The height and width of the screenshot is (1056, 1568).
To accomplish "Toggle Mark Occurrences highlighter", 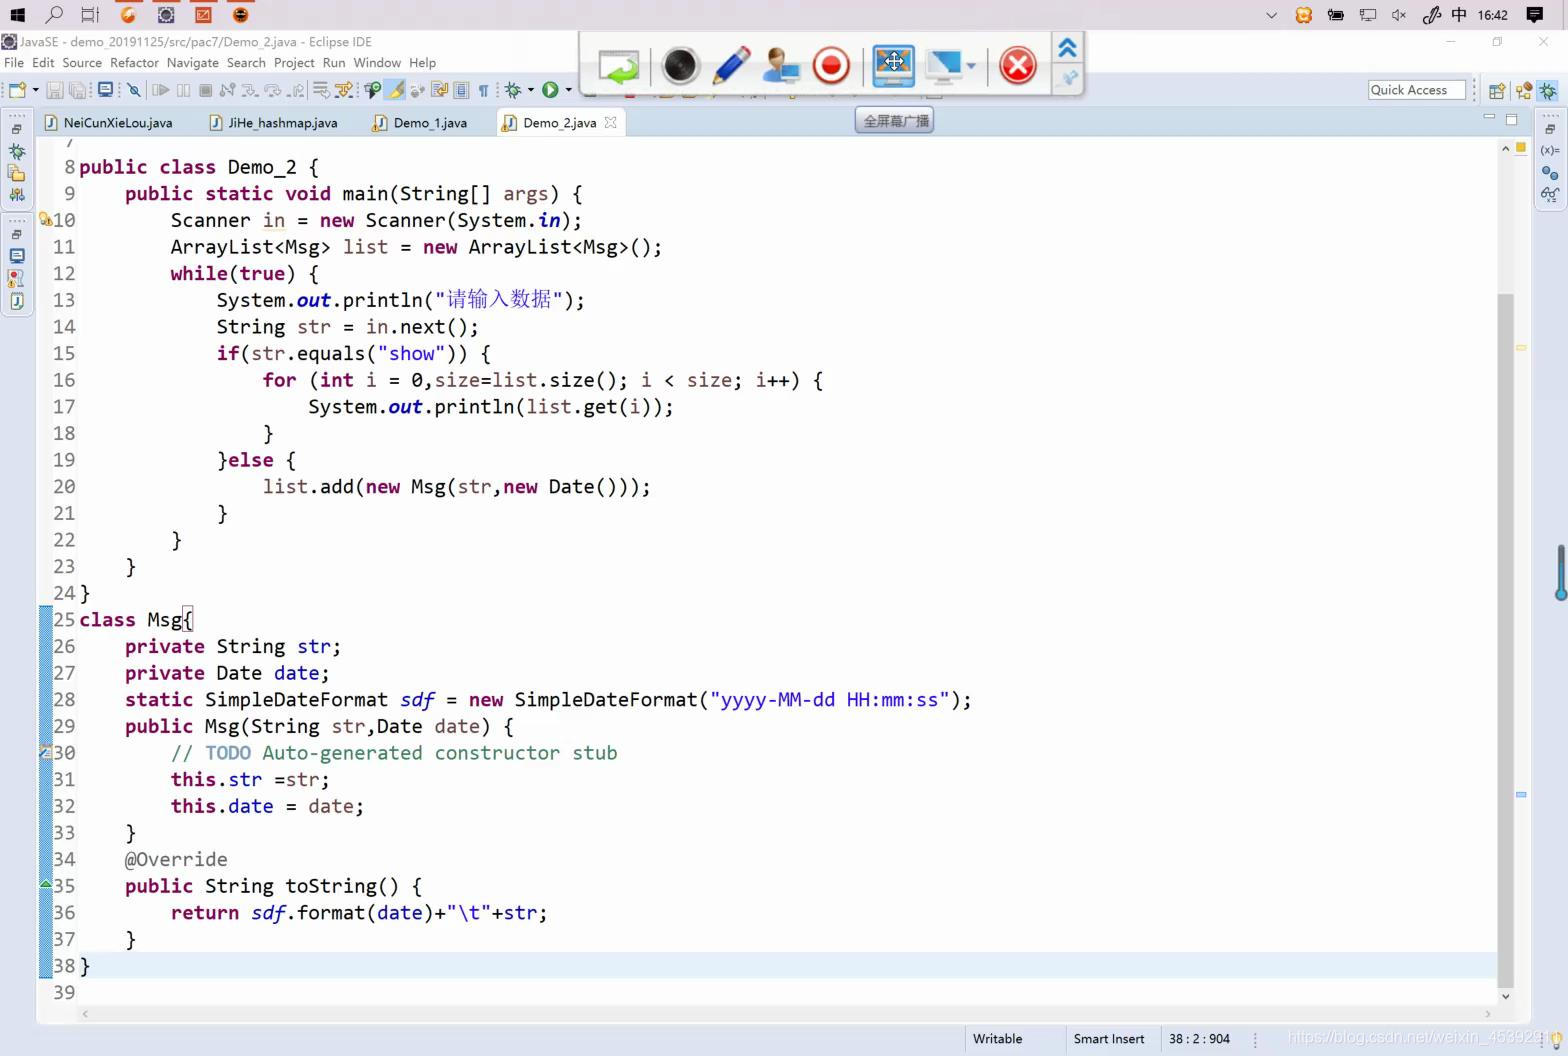I will [x=395, y=90].
